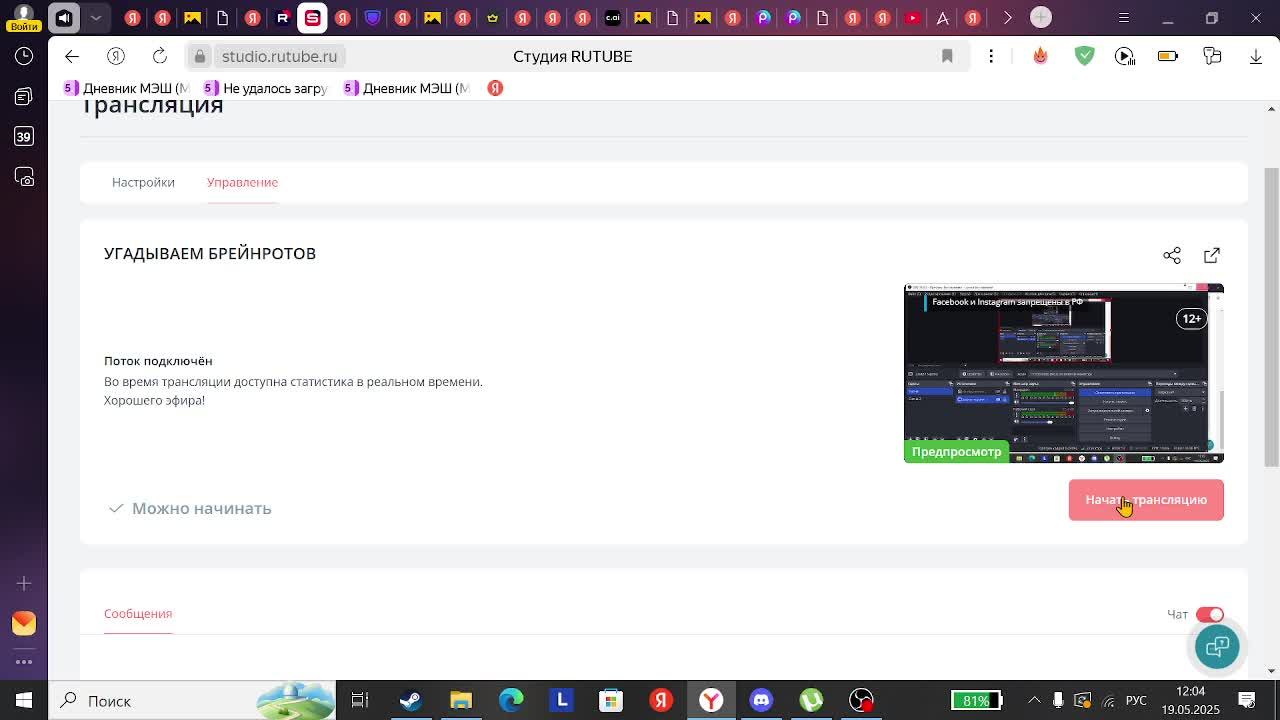Open broadcast in new window icon
1280x720 pixels.
[x=1212, y=255]
